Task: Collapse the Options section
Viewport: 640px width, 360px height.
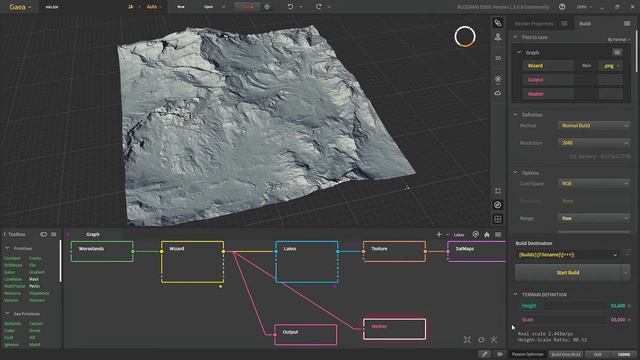Action: (x=515, y=173)
